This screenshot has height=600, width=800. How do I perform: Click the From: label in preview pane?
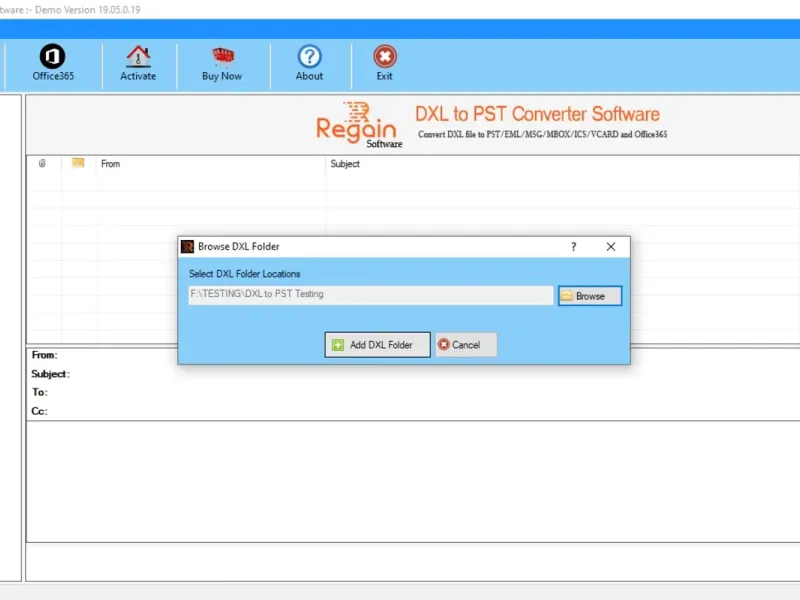click(44, 355)
